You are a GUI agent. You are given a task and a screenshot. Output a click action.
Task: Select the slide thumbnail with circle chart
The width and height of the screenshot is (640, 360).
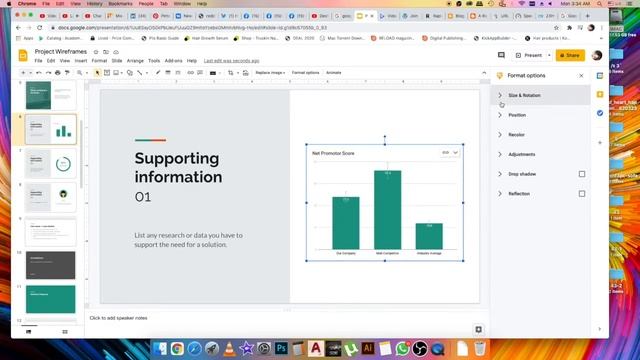click(51, 164)
